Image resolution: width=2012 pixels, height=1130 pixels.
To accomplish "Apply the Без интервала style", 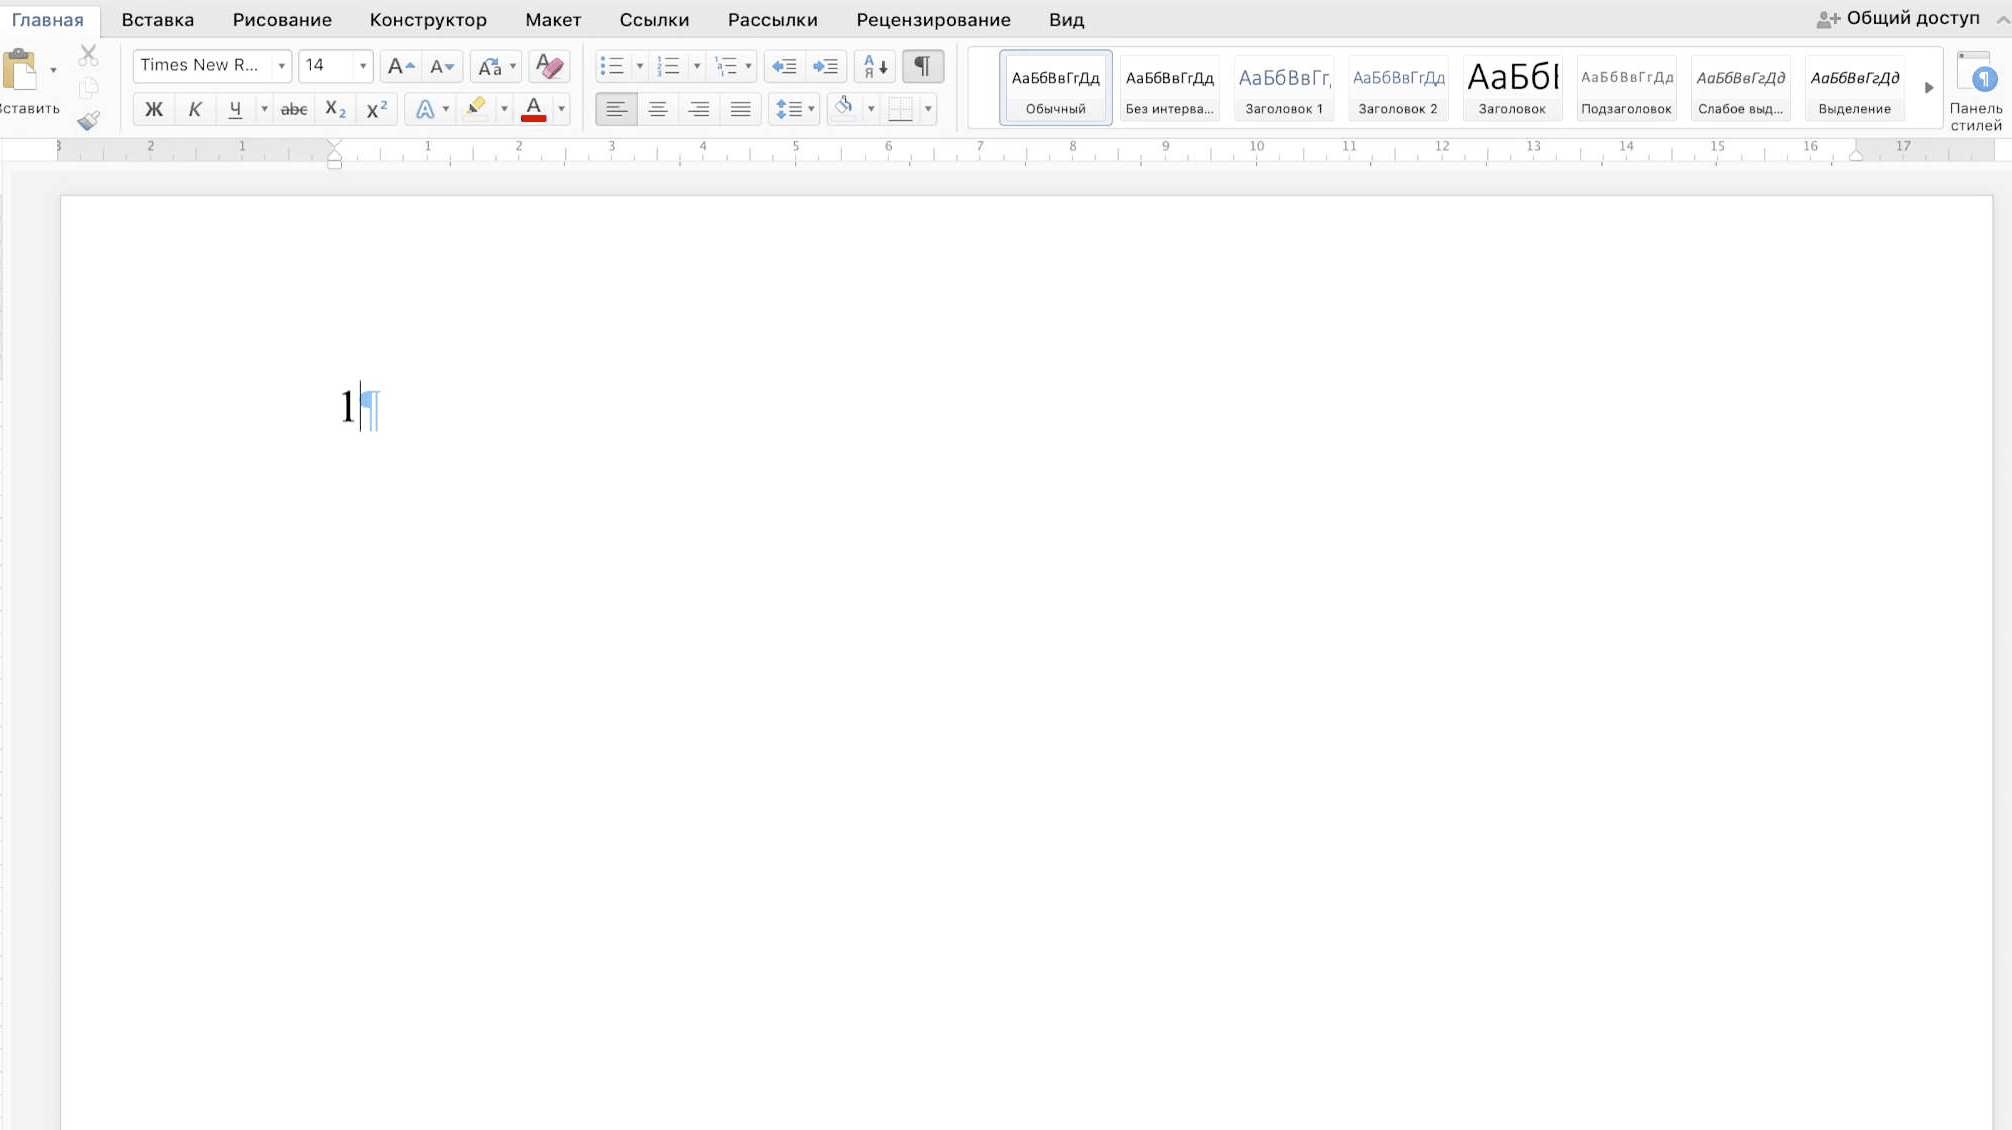I will [1169, 88].
